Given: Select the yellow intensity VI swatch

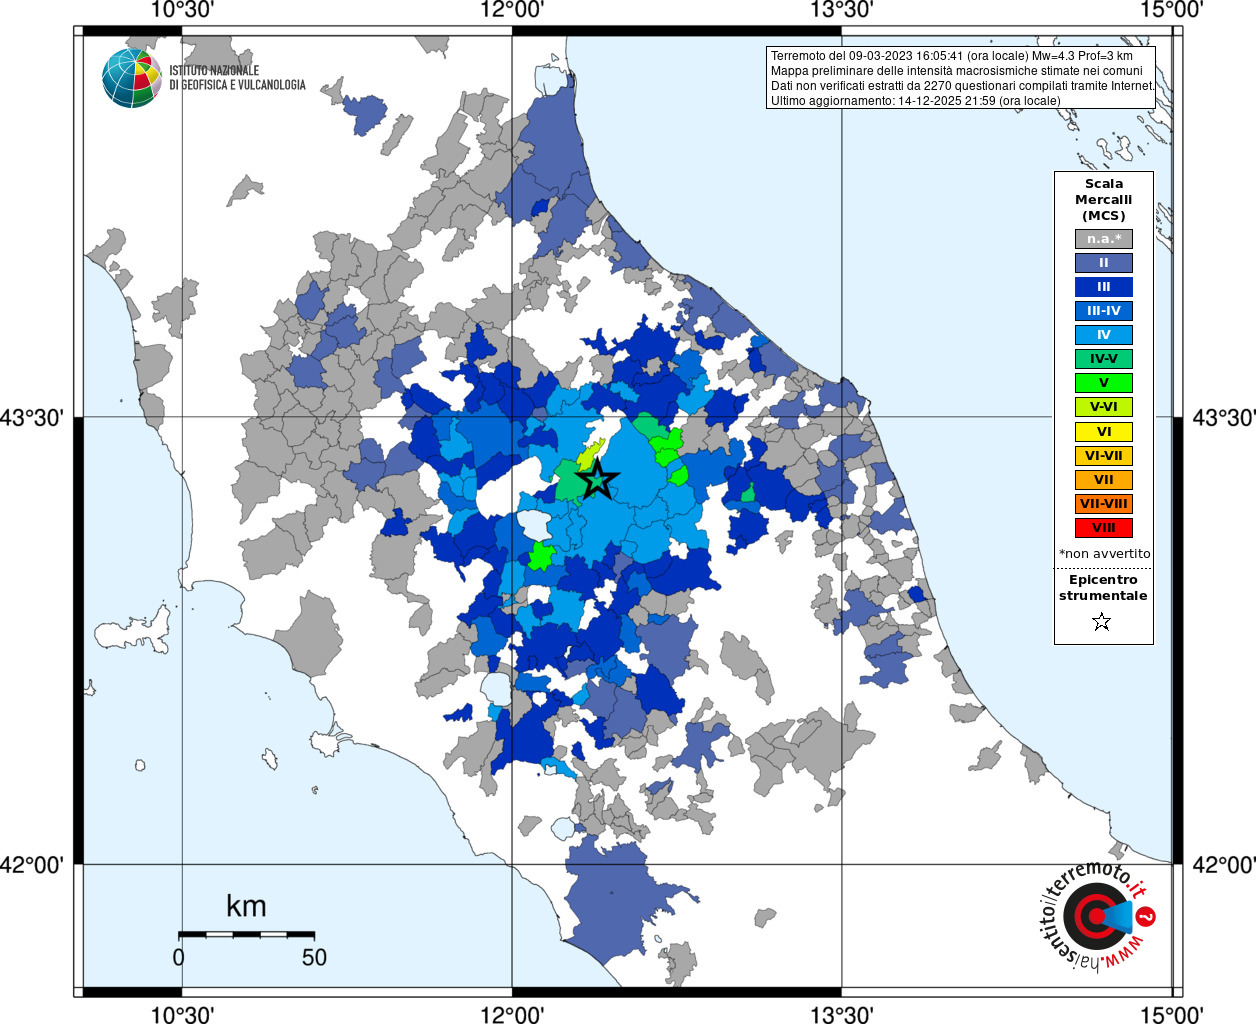Looking at the screenshot, I should pos(1104,432).
